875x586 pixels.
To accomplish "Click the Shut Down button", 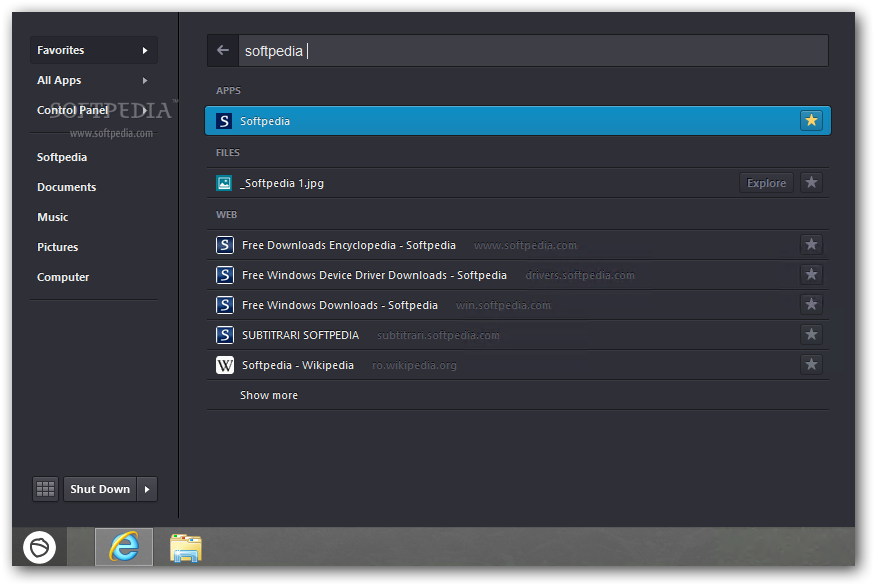I will click(100, 489).
